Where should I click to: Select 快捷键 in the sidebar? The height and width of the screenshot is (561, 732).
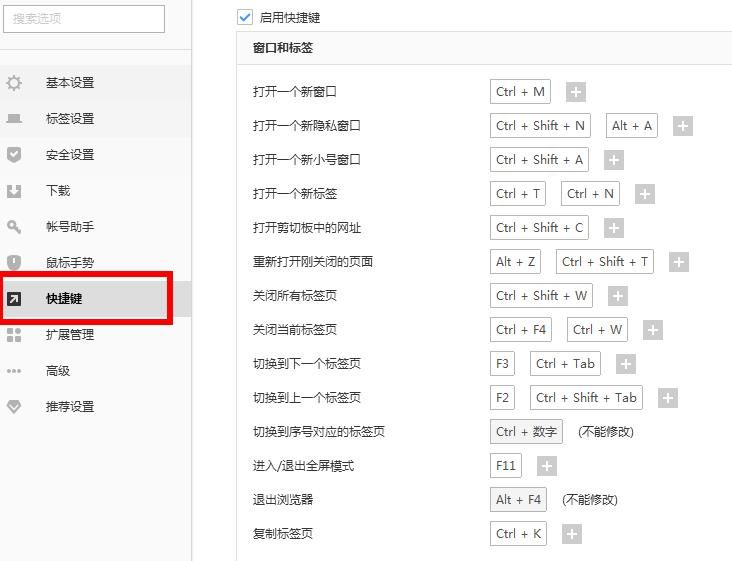click(64, 299)
